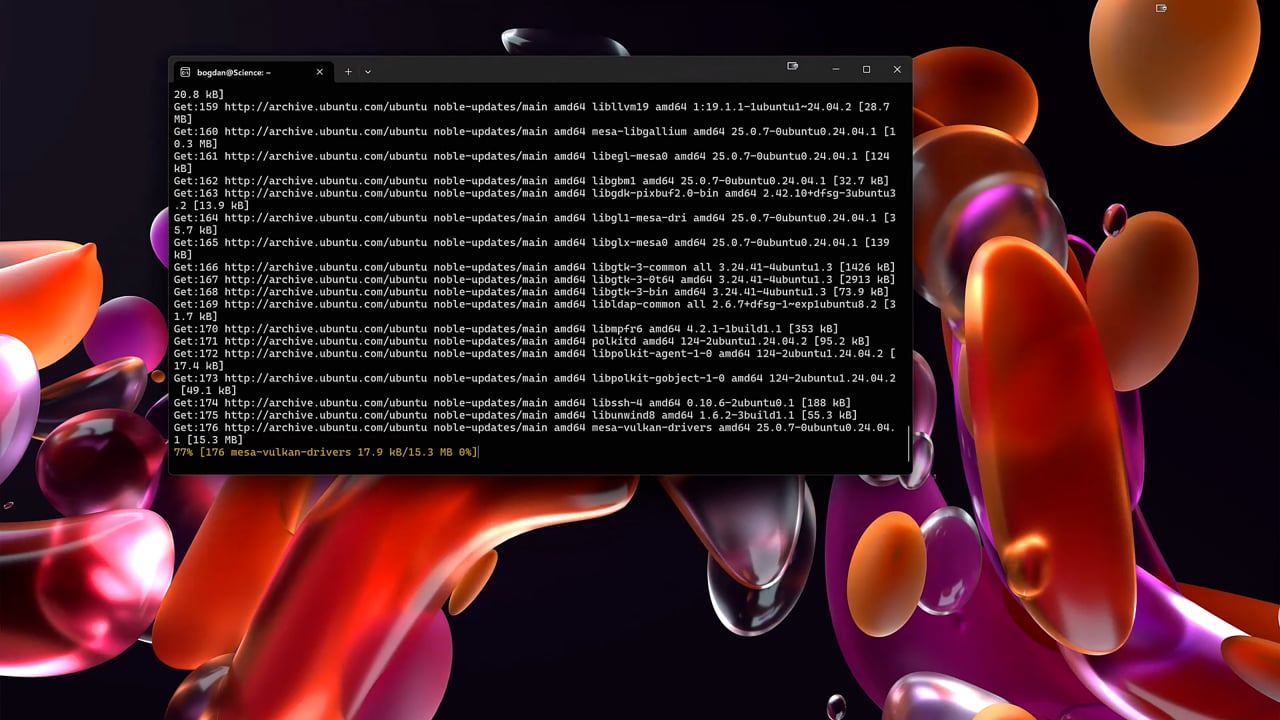Click the size value [353 kB]
Viewport: 1280px width, 720px height.
tap(813, 329)
